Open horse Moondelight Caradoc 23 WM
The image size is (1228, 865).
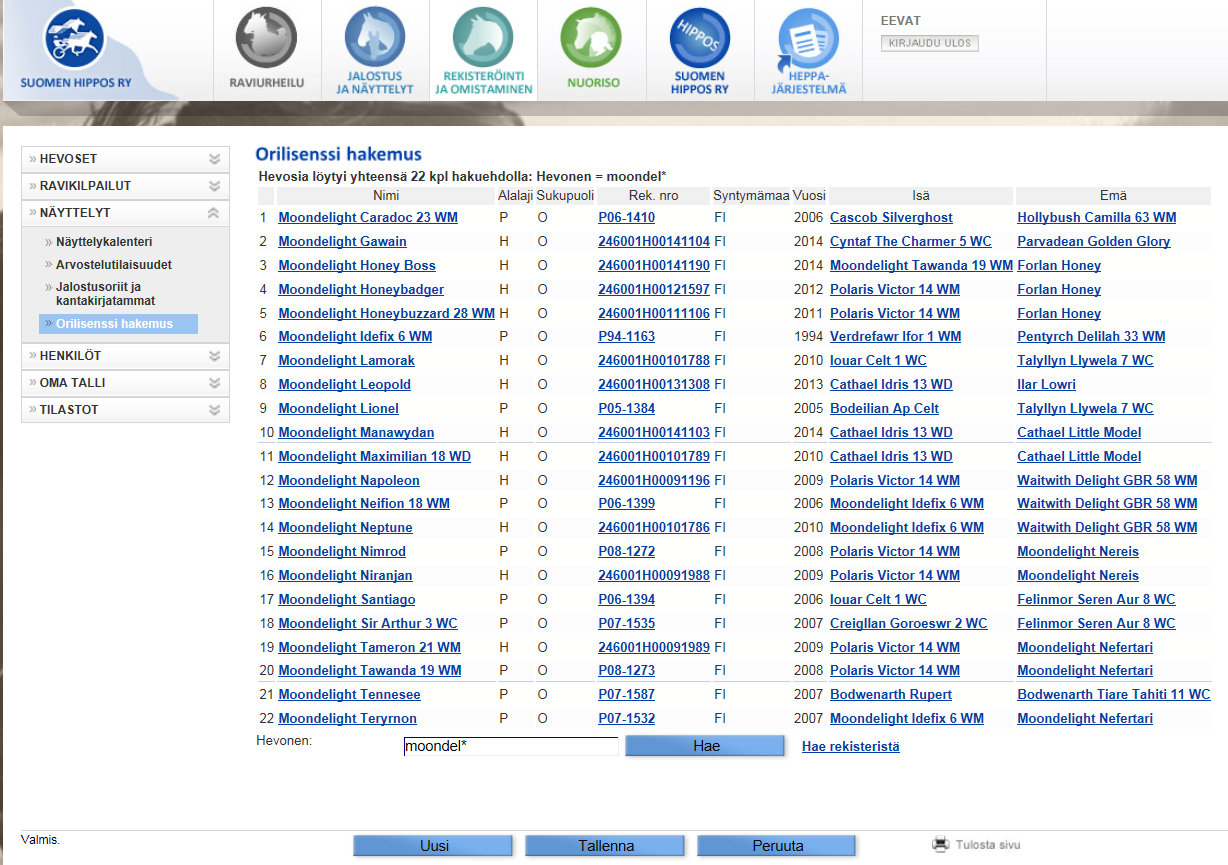pyautogui.click(x=368, y=217)
